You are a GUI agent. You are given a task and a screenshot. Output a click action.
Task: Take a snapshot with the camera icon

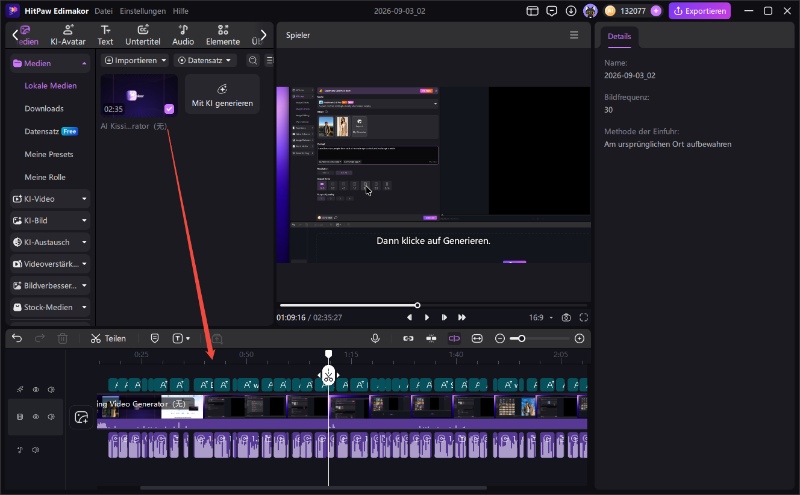566,317
